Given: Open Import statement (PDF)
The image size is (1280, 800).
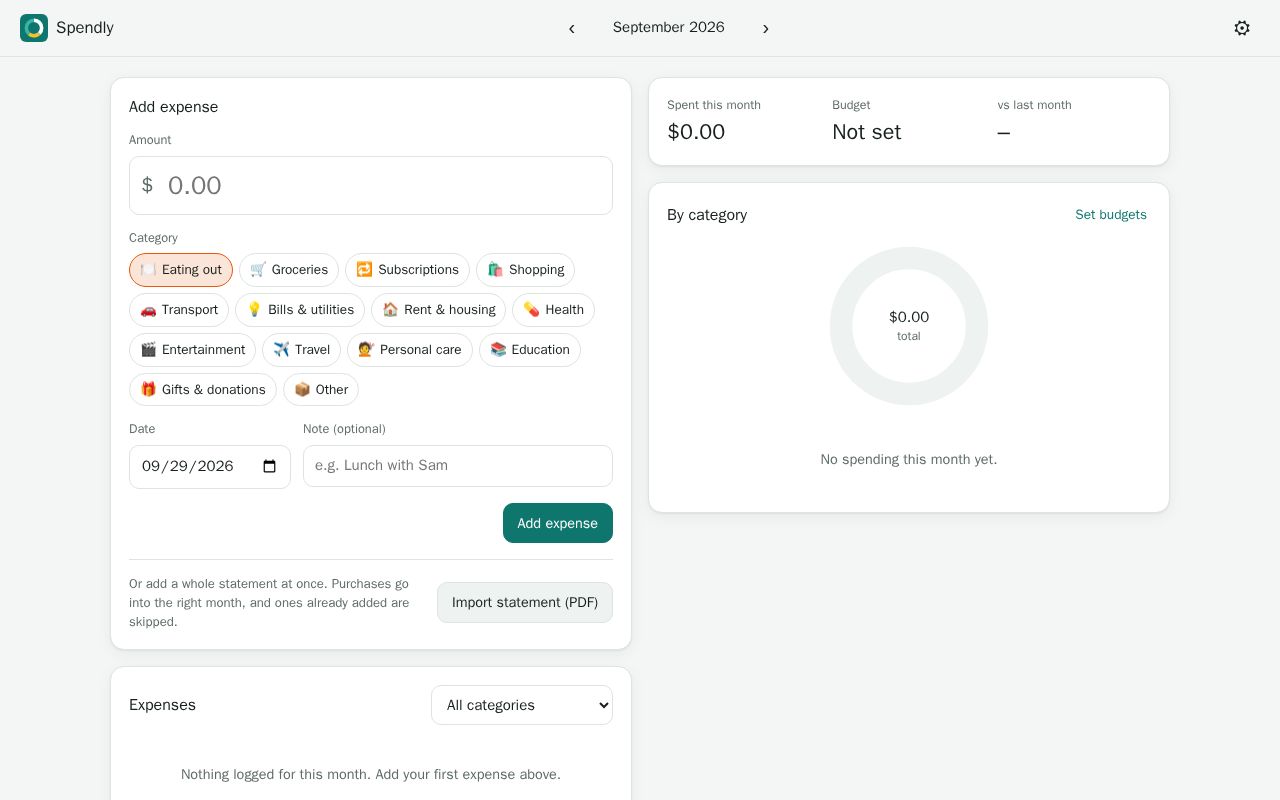Looking at the screenshot, I should pos(525,603).
